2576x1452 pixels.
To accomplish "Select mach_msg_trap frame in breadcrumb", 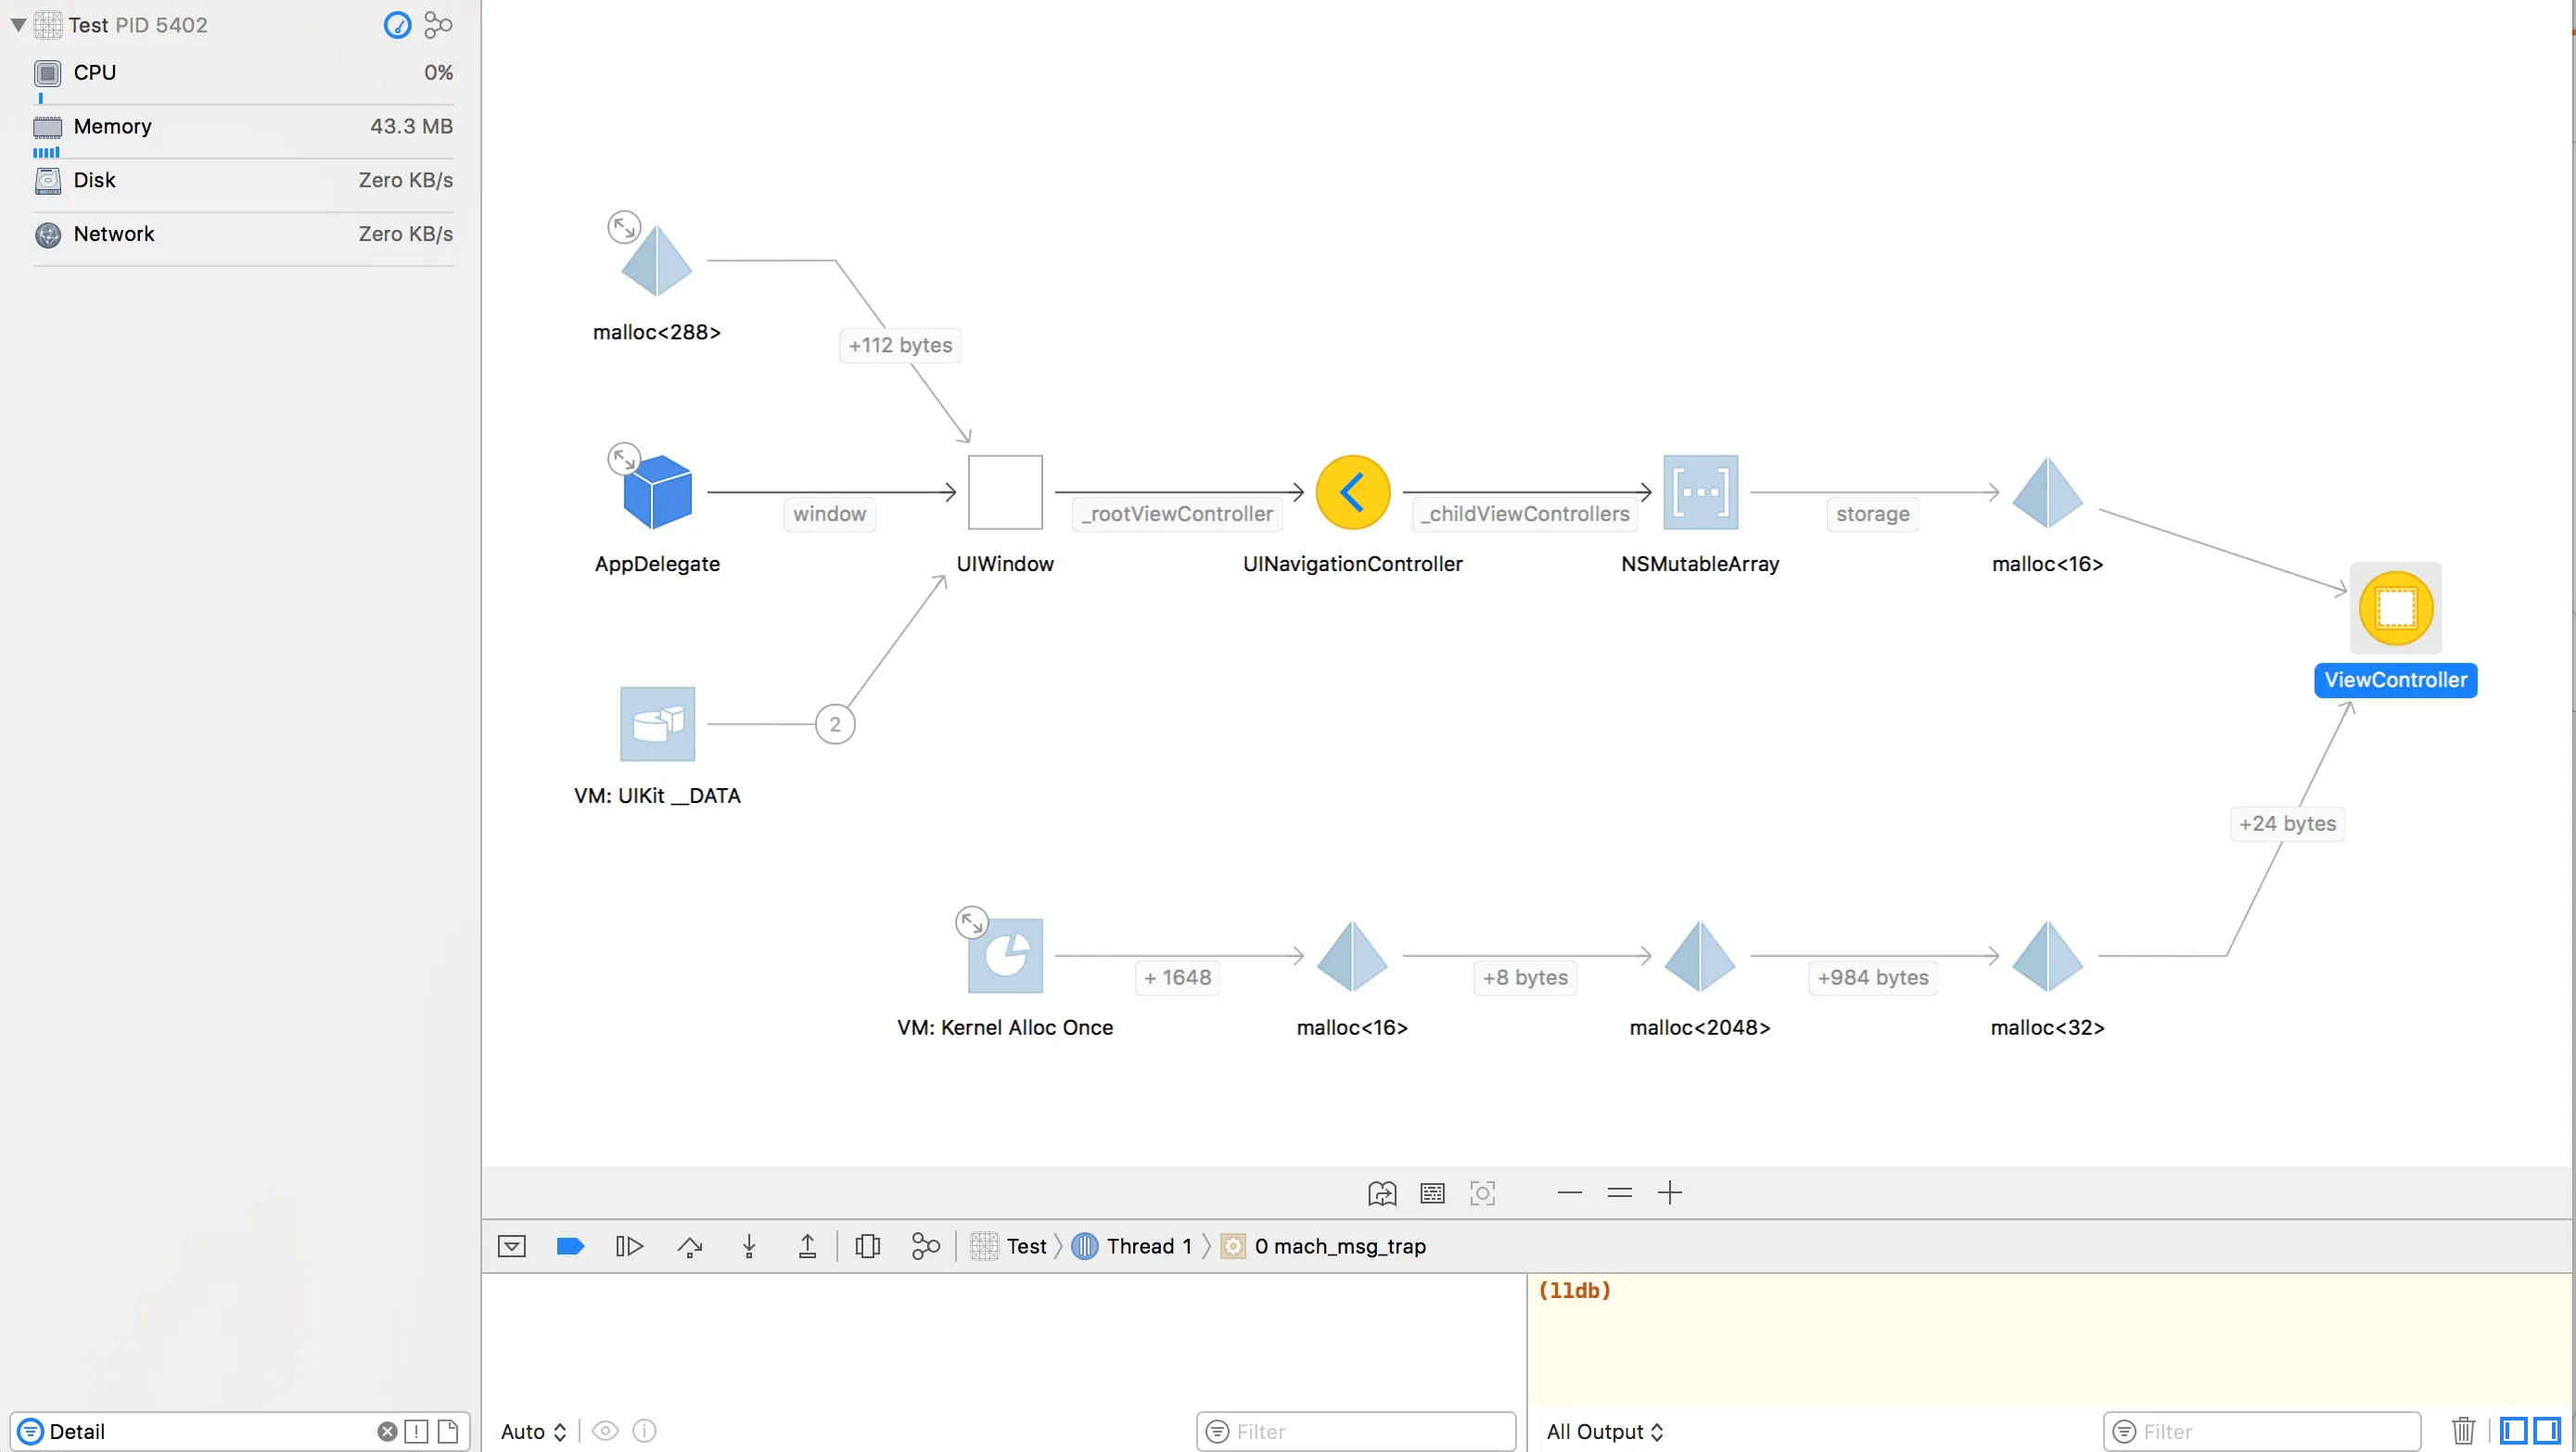I will click(1338, 1246).
